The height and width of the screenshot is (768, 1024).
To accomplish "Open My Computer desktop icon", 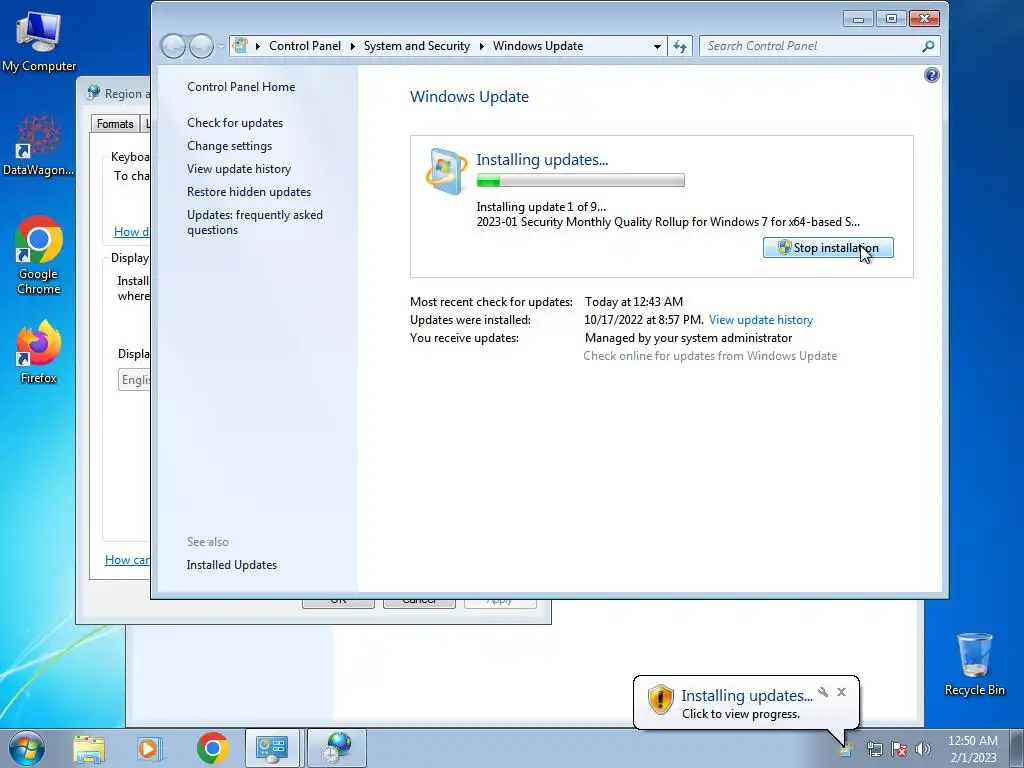I will pos(39,42).
